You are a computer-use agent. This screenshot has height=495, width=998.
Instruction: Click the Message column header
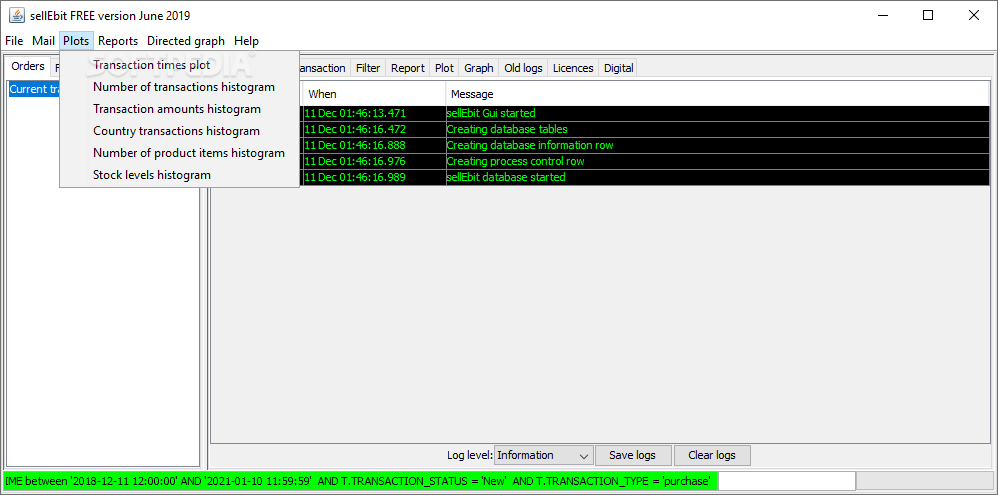717,94
